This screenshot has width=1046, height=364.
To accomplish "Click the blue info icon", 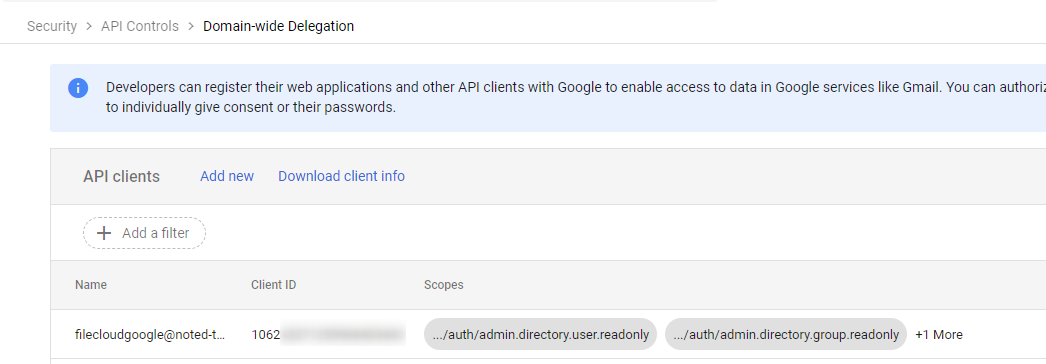I will [x=78, y=87].
